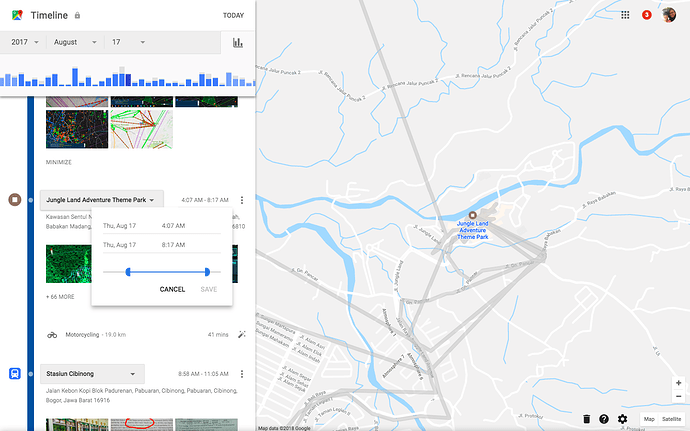Click the trash icon to delete the day

point(586,419)
